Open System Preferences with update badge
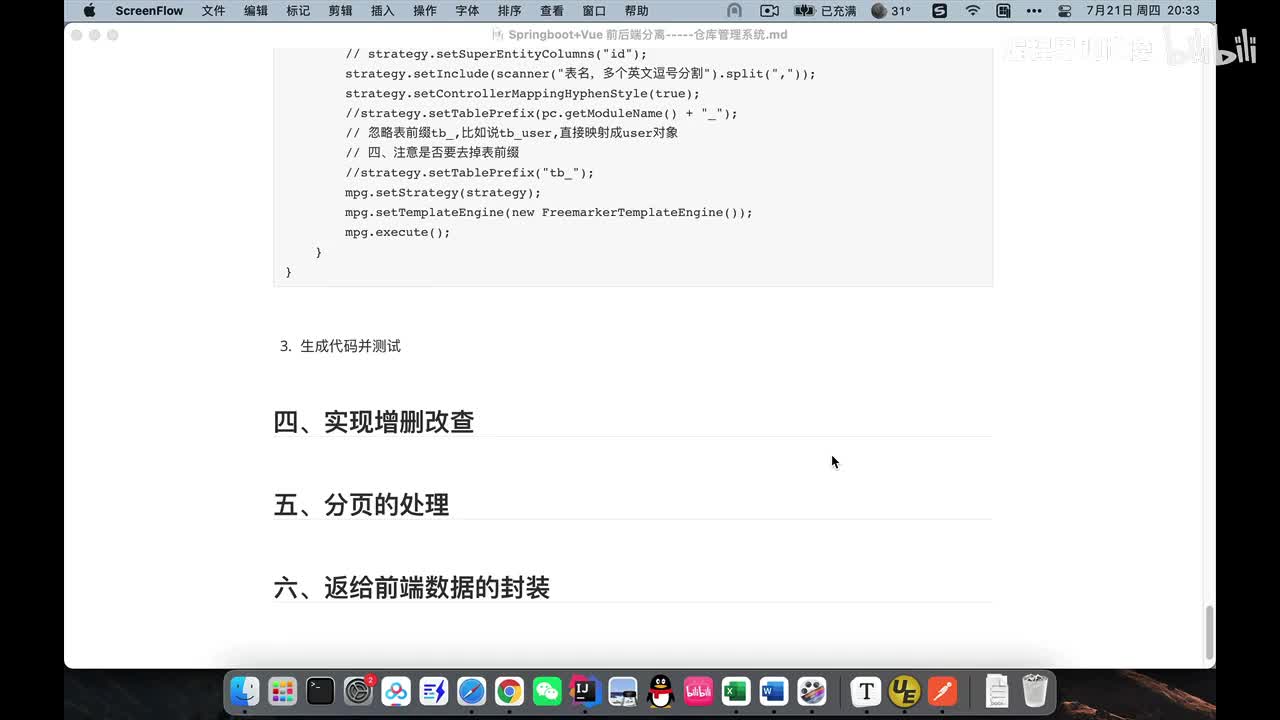 [x=358, y=691]
